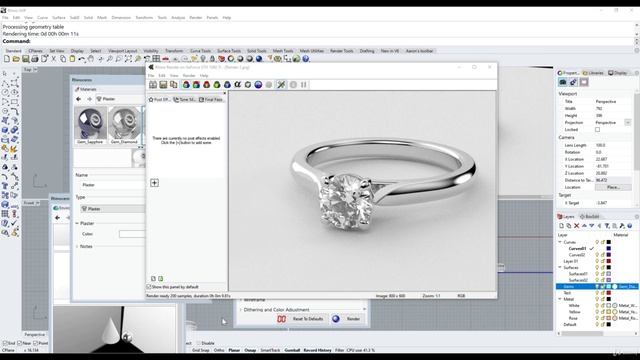Viewport: 640px width, 360px height.
Task: Show RGB channels icon in render window
Action: [x=186, y=84]
